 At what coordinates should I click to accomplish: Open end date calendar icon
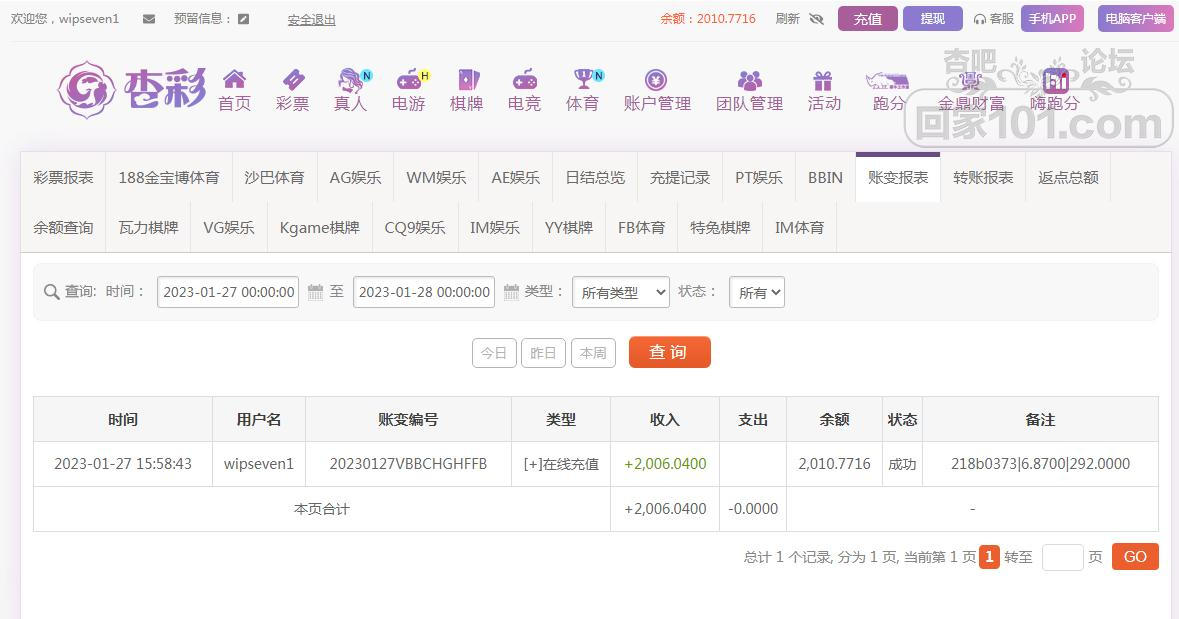click(x=511, y=292)
